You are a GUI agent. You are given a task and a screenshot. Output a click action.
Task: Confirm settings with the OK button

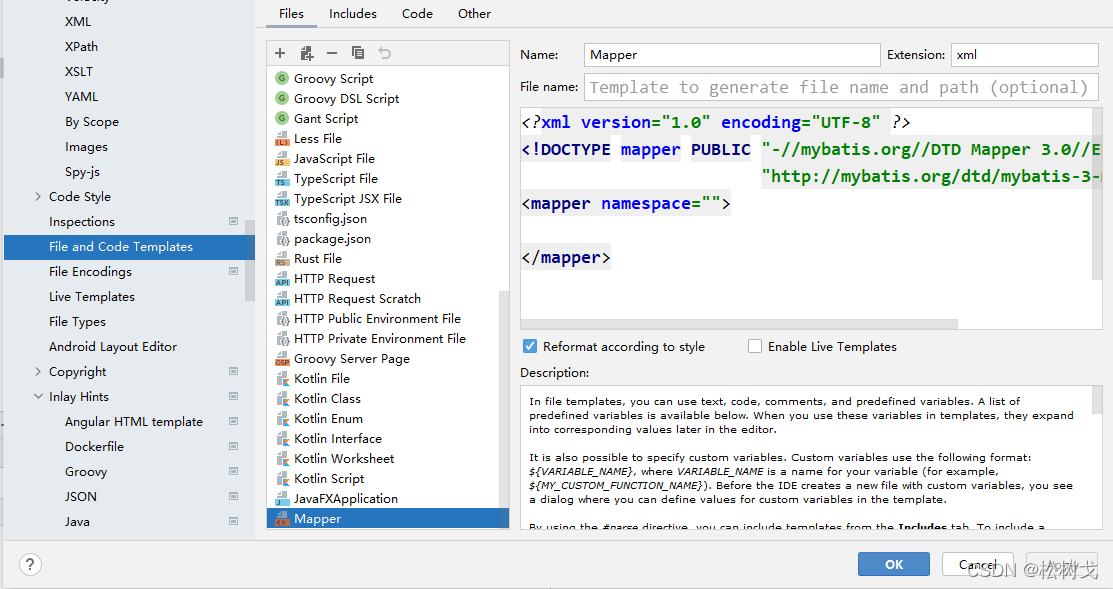click(894, 564)
